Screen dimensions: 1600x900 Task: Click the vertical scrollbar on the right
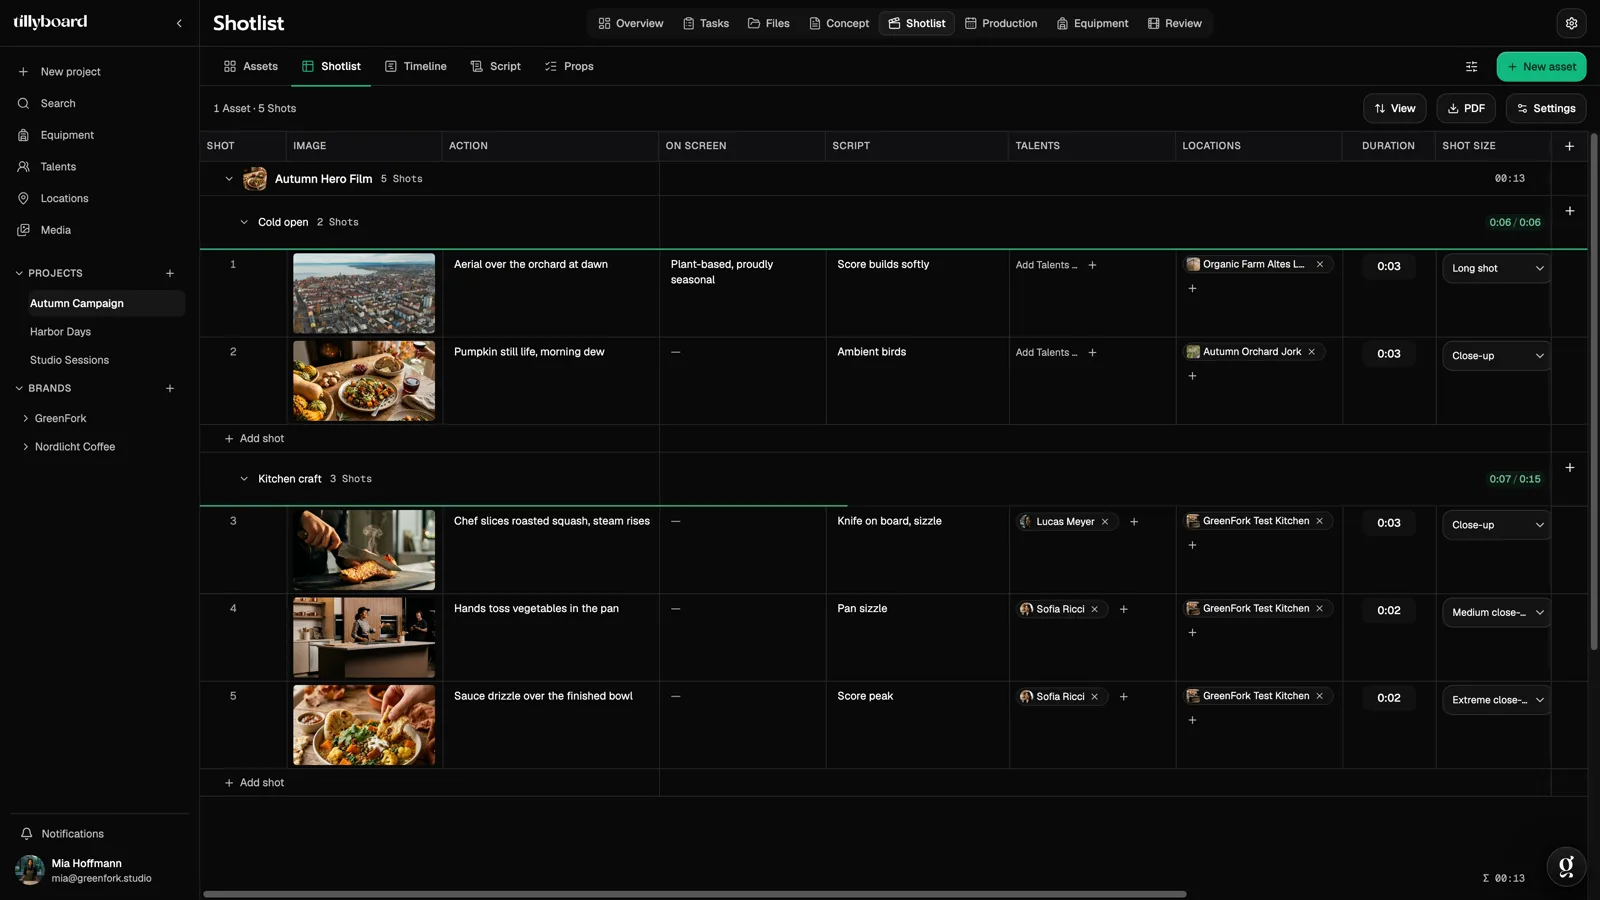(1594, 391)
